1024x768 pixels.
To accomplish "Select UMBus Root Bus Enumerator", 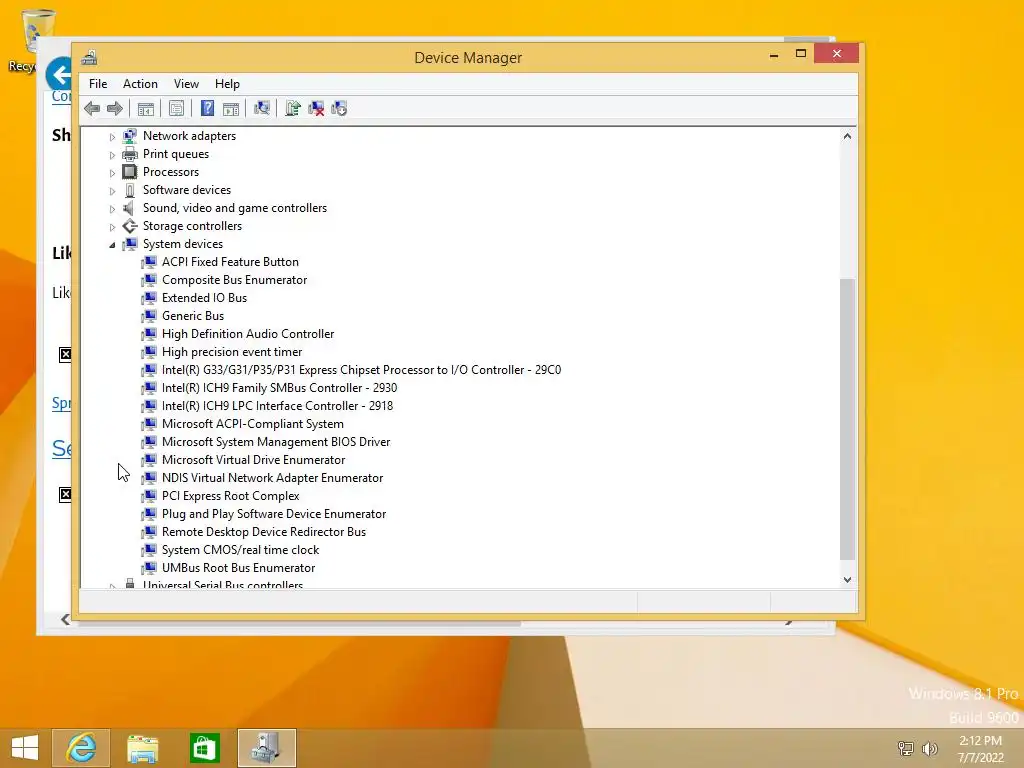I will (238, 568).
